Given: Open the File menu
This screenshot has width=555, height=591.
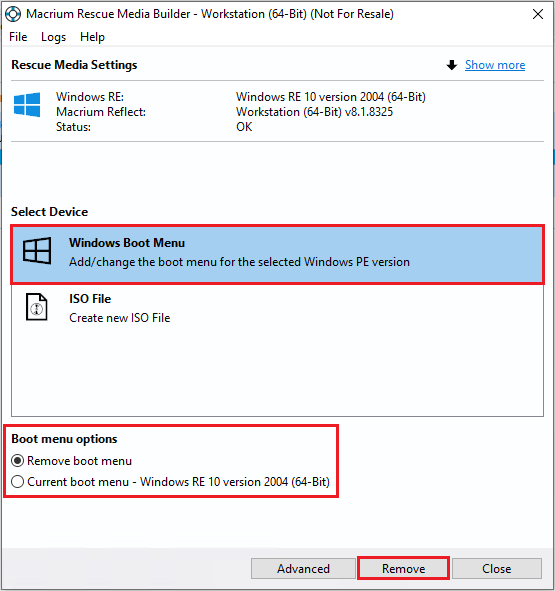Looking at the screenshot, I should (x=18, y=37).
